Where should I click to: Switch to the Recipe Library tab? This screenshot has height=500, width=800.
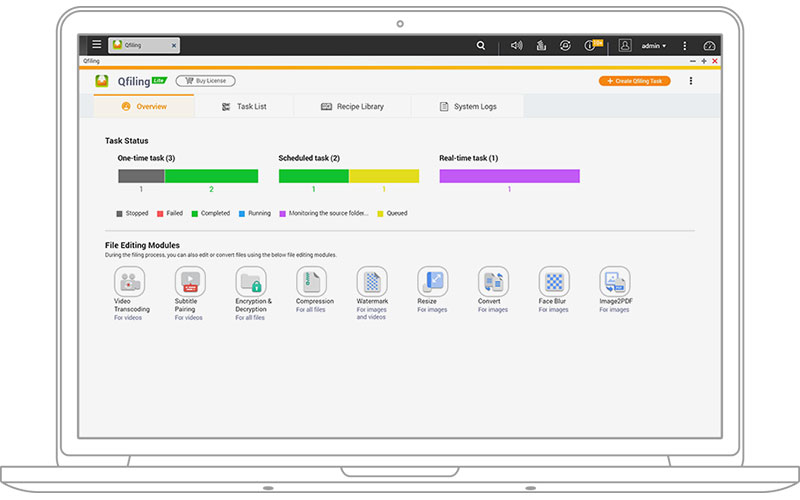click(x=352, y=107)
